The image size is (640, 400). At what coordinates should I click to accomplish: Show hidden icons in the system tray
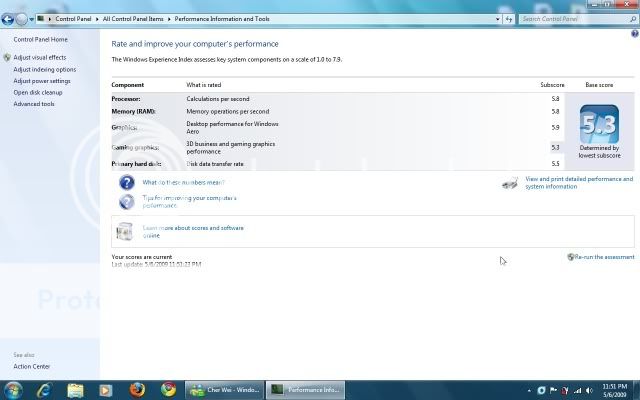click(x=528, y=389)
